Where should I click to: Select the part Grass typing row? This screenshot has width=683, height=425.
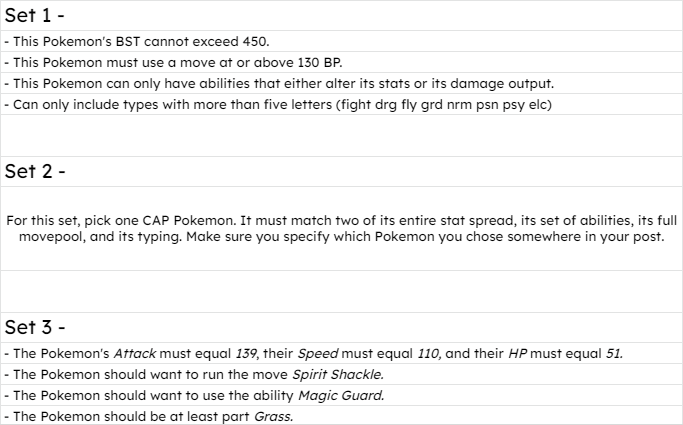coord(342,416)
